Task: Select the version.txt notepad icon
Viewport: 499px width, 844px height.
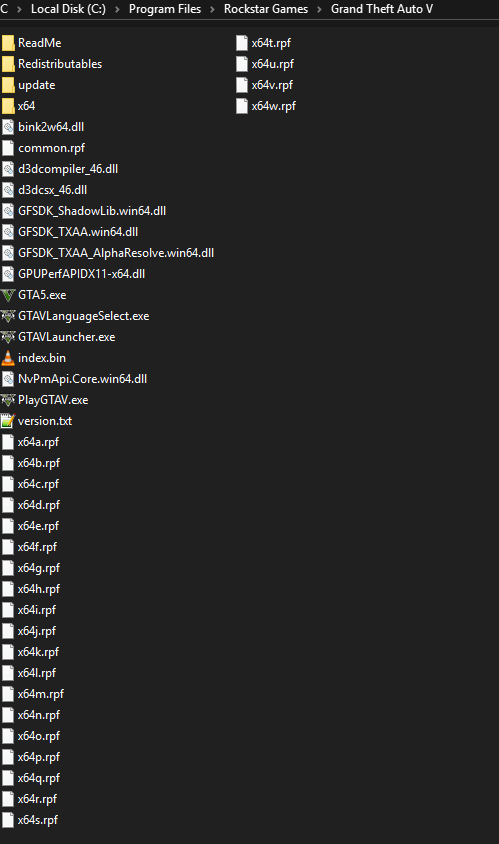Action: coord(8,421)
